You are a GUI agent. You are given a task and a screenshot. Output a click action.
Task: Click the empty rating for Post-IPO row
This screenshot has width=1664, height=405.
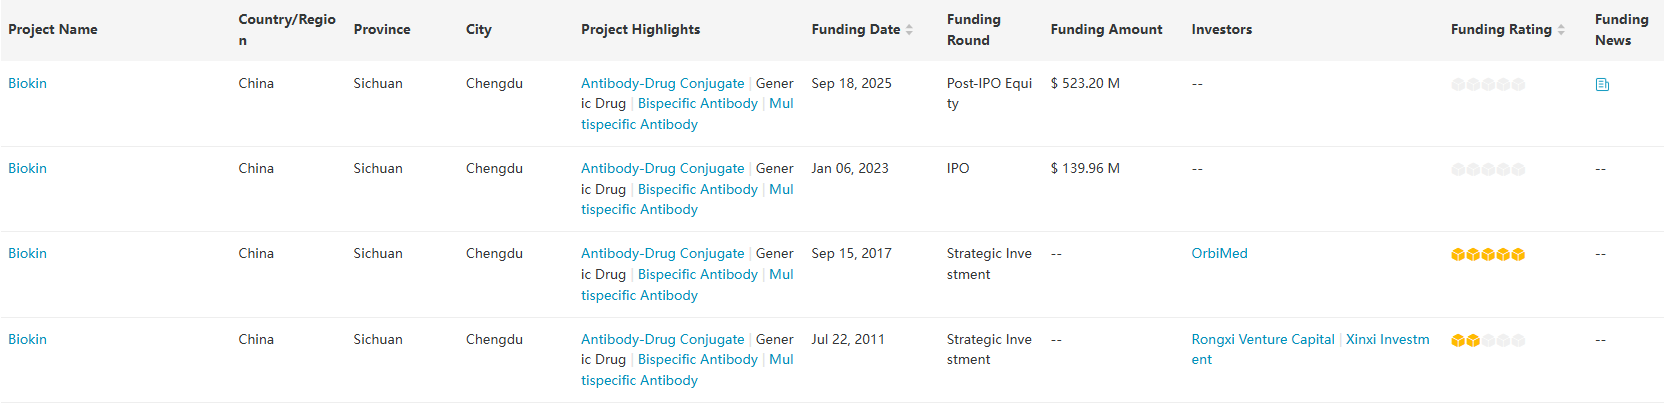tap(1487, 85)
